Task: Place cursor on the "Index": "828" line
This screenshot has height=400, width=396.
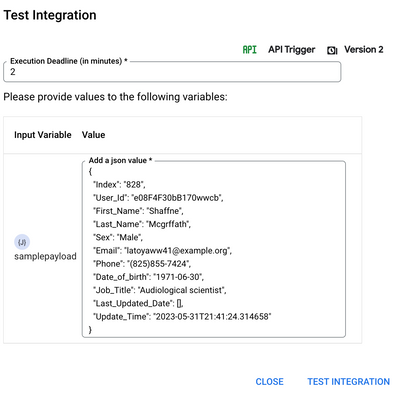Action: (119, 185)
